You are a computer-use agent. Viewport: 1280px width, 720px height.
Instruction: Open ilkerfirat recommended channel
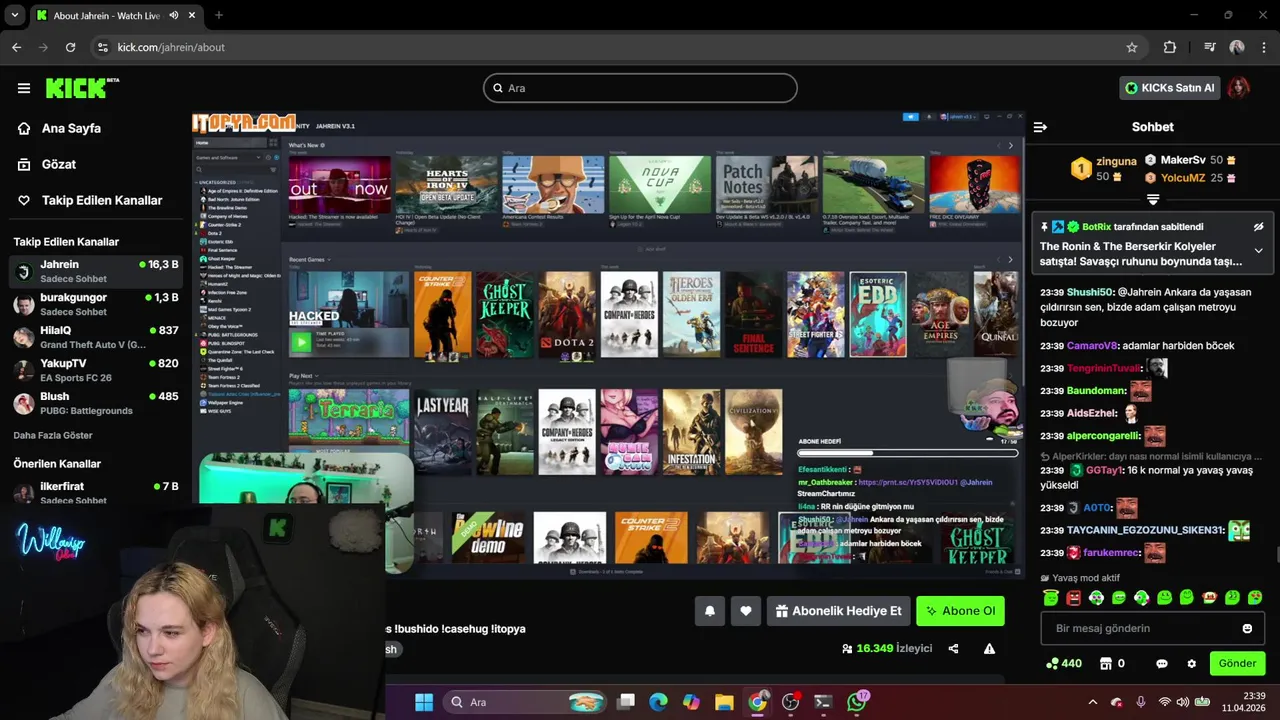96,492
